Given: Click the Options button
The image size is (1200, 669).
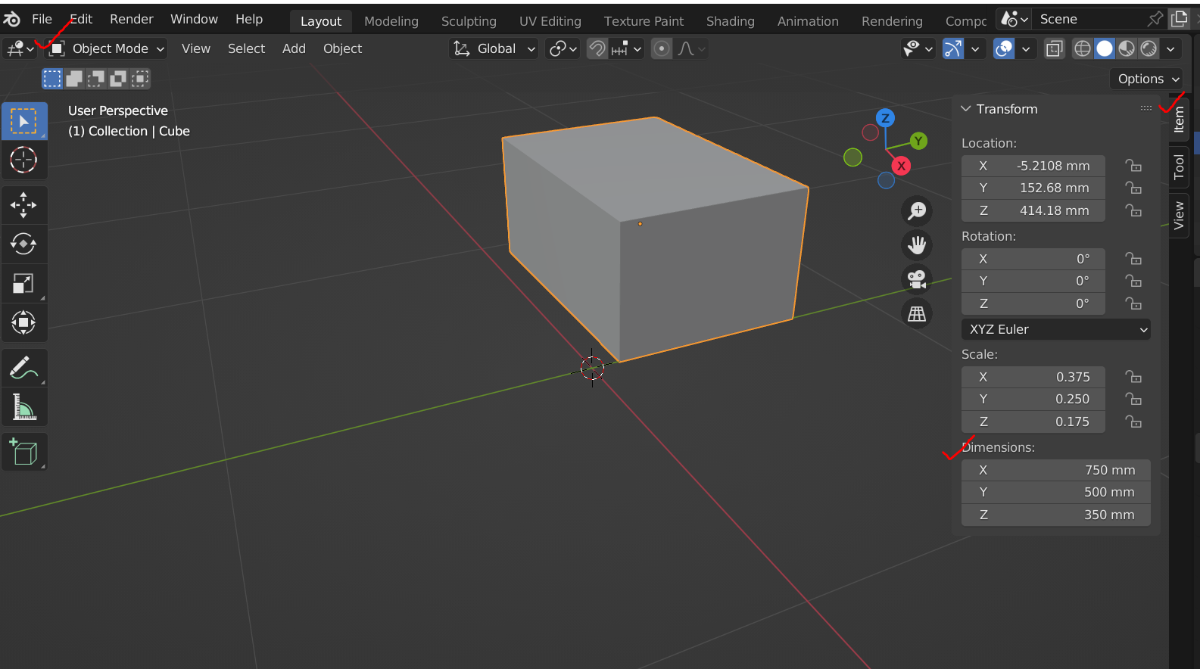Looking at the screenshot, I should point(1147,79).
